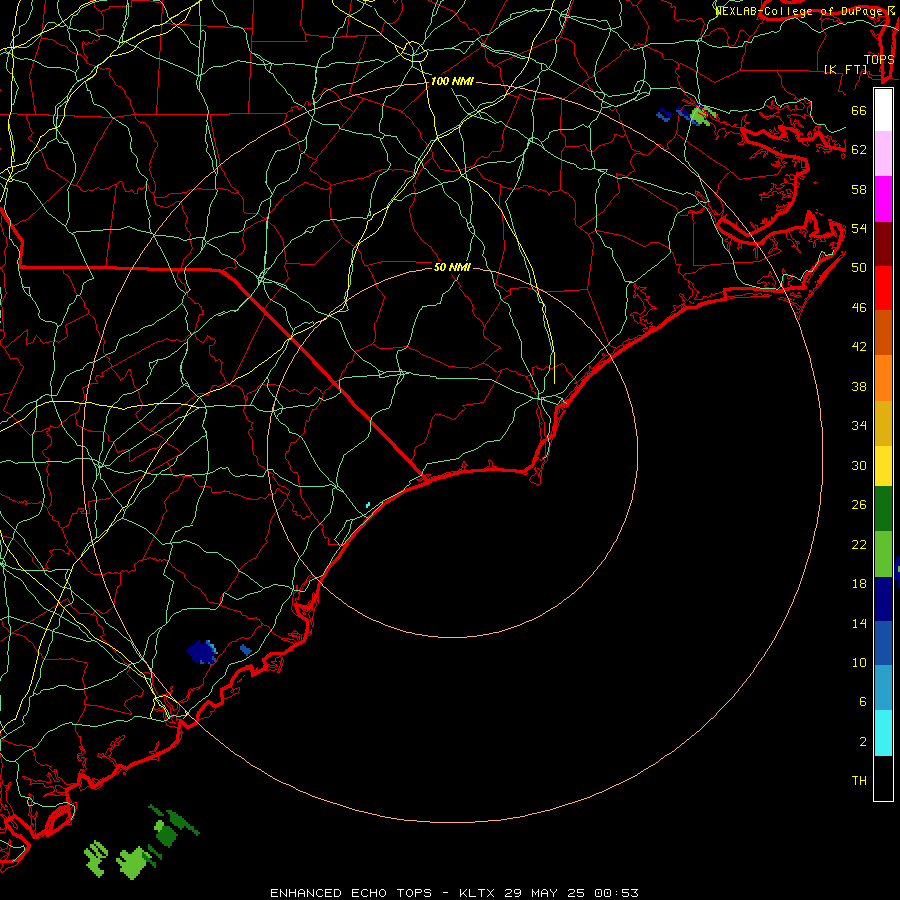Click the dark orange legend swatch
900x900 pixels.
(883, 333)
